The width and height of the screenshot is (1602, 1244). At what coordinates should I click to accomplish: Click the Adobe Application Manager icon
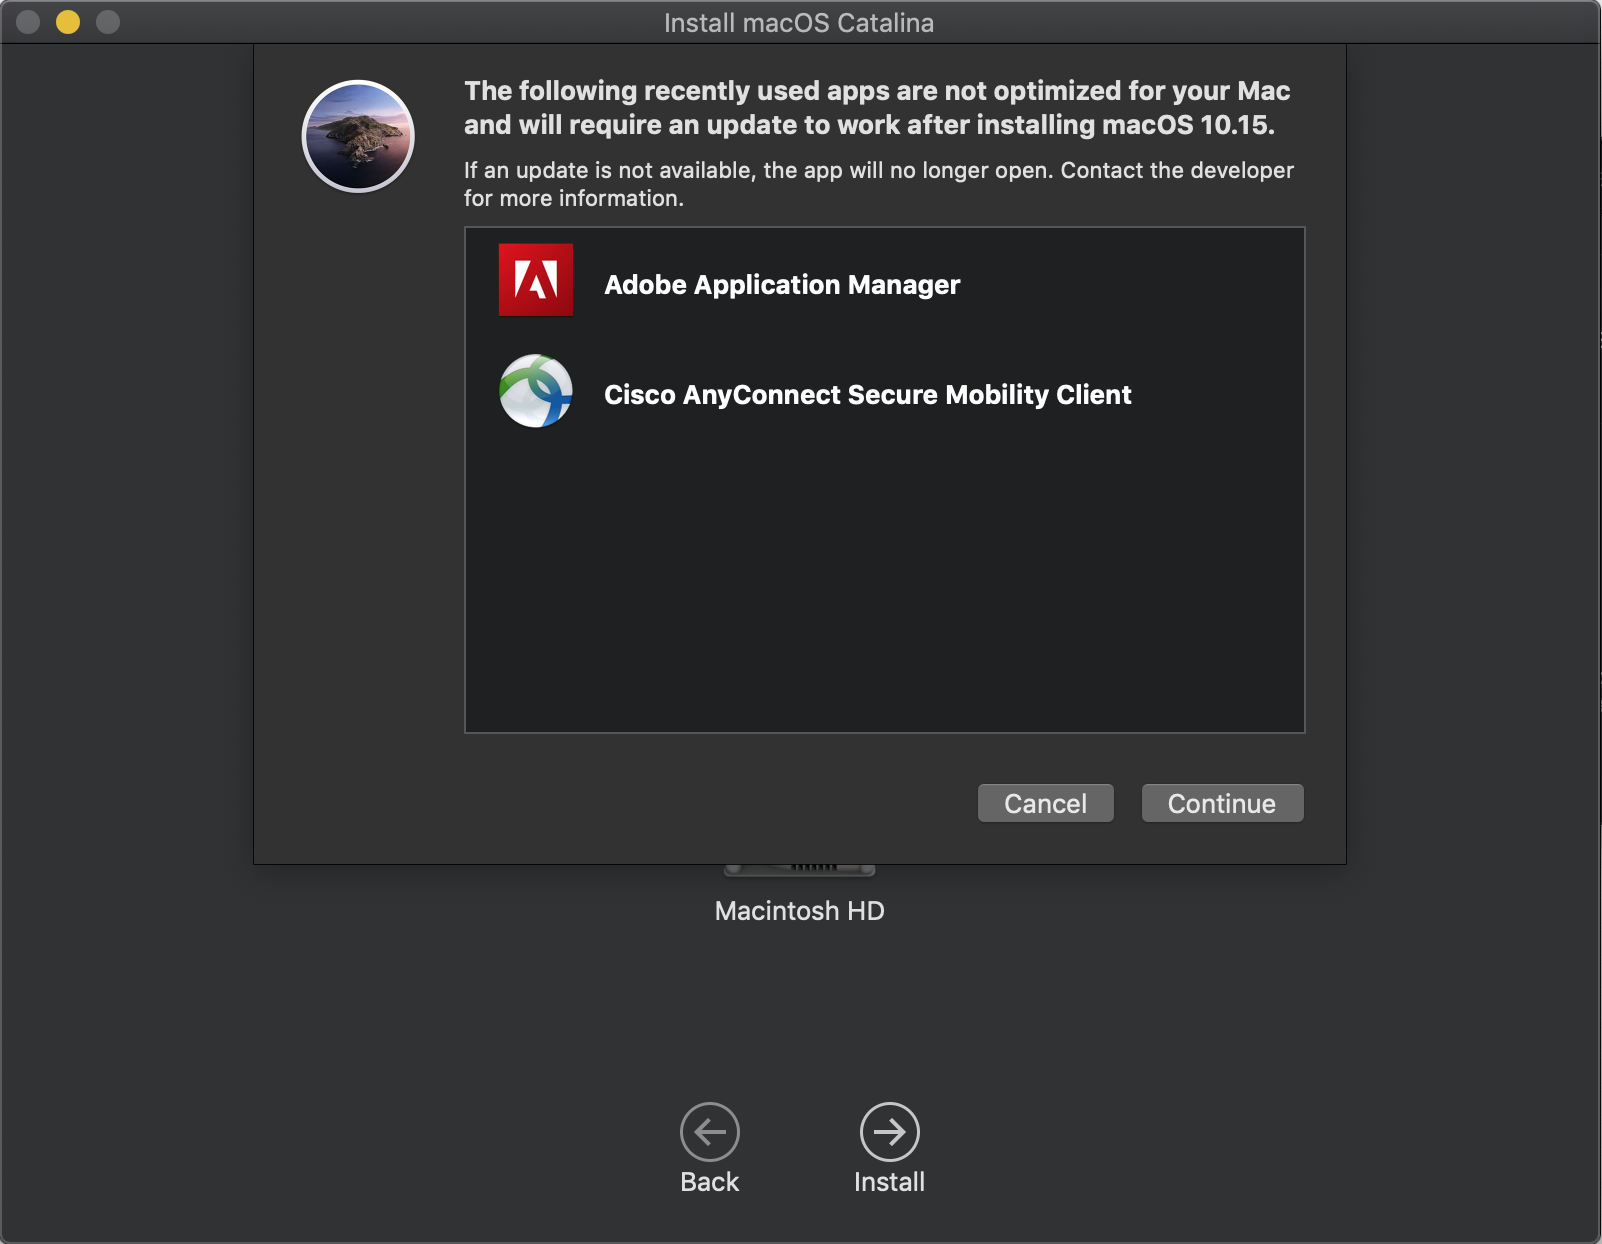536,280
